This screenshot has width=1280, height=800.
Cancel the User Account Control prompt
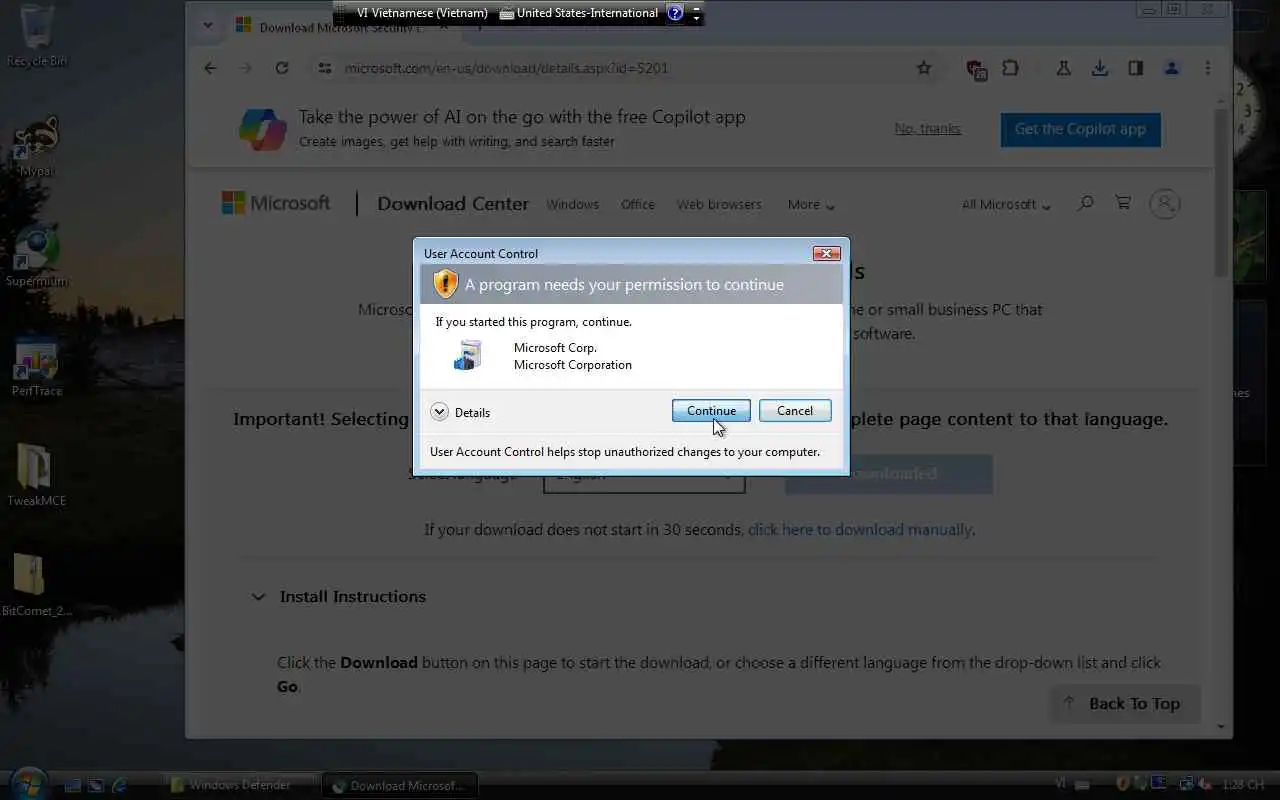(795, 411)
